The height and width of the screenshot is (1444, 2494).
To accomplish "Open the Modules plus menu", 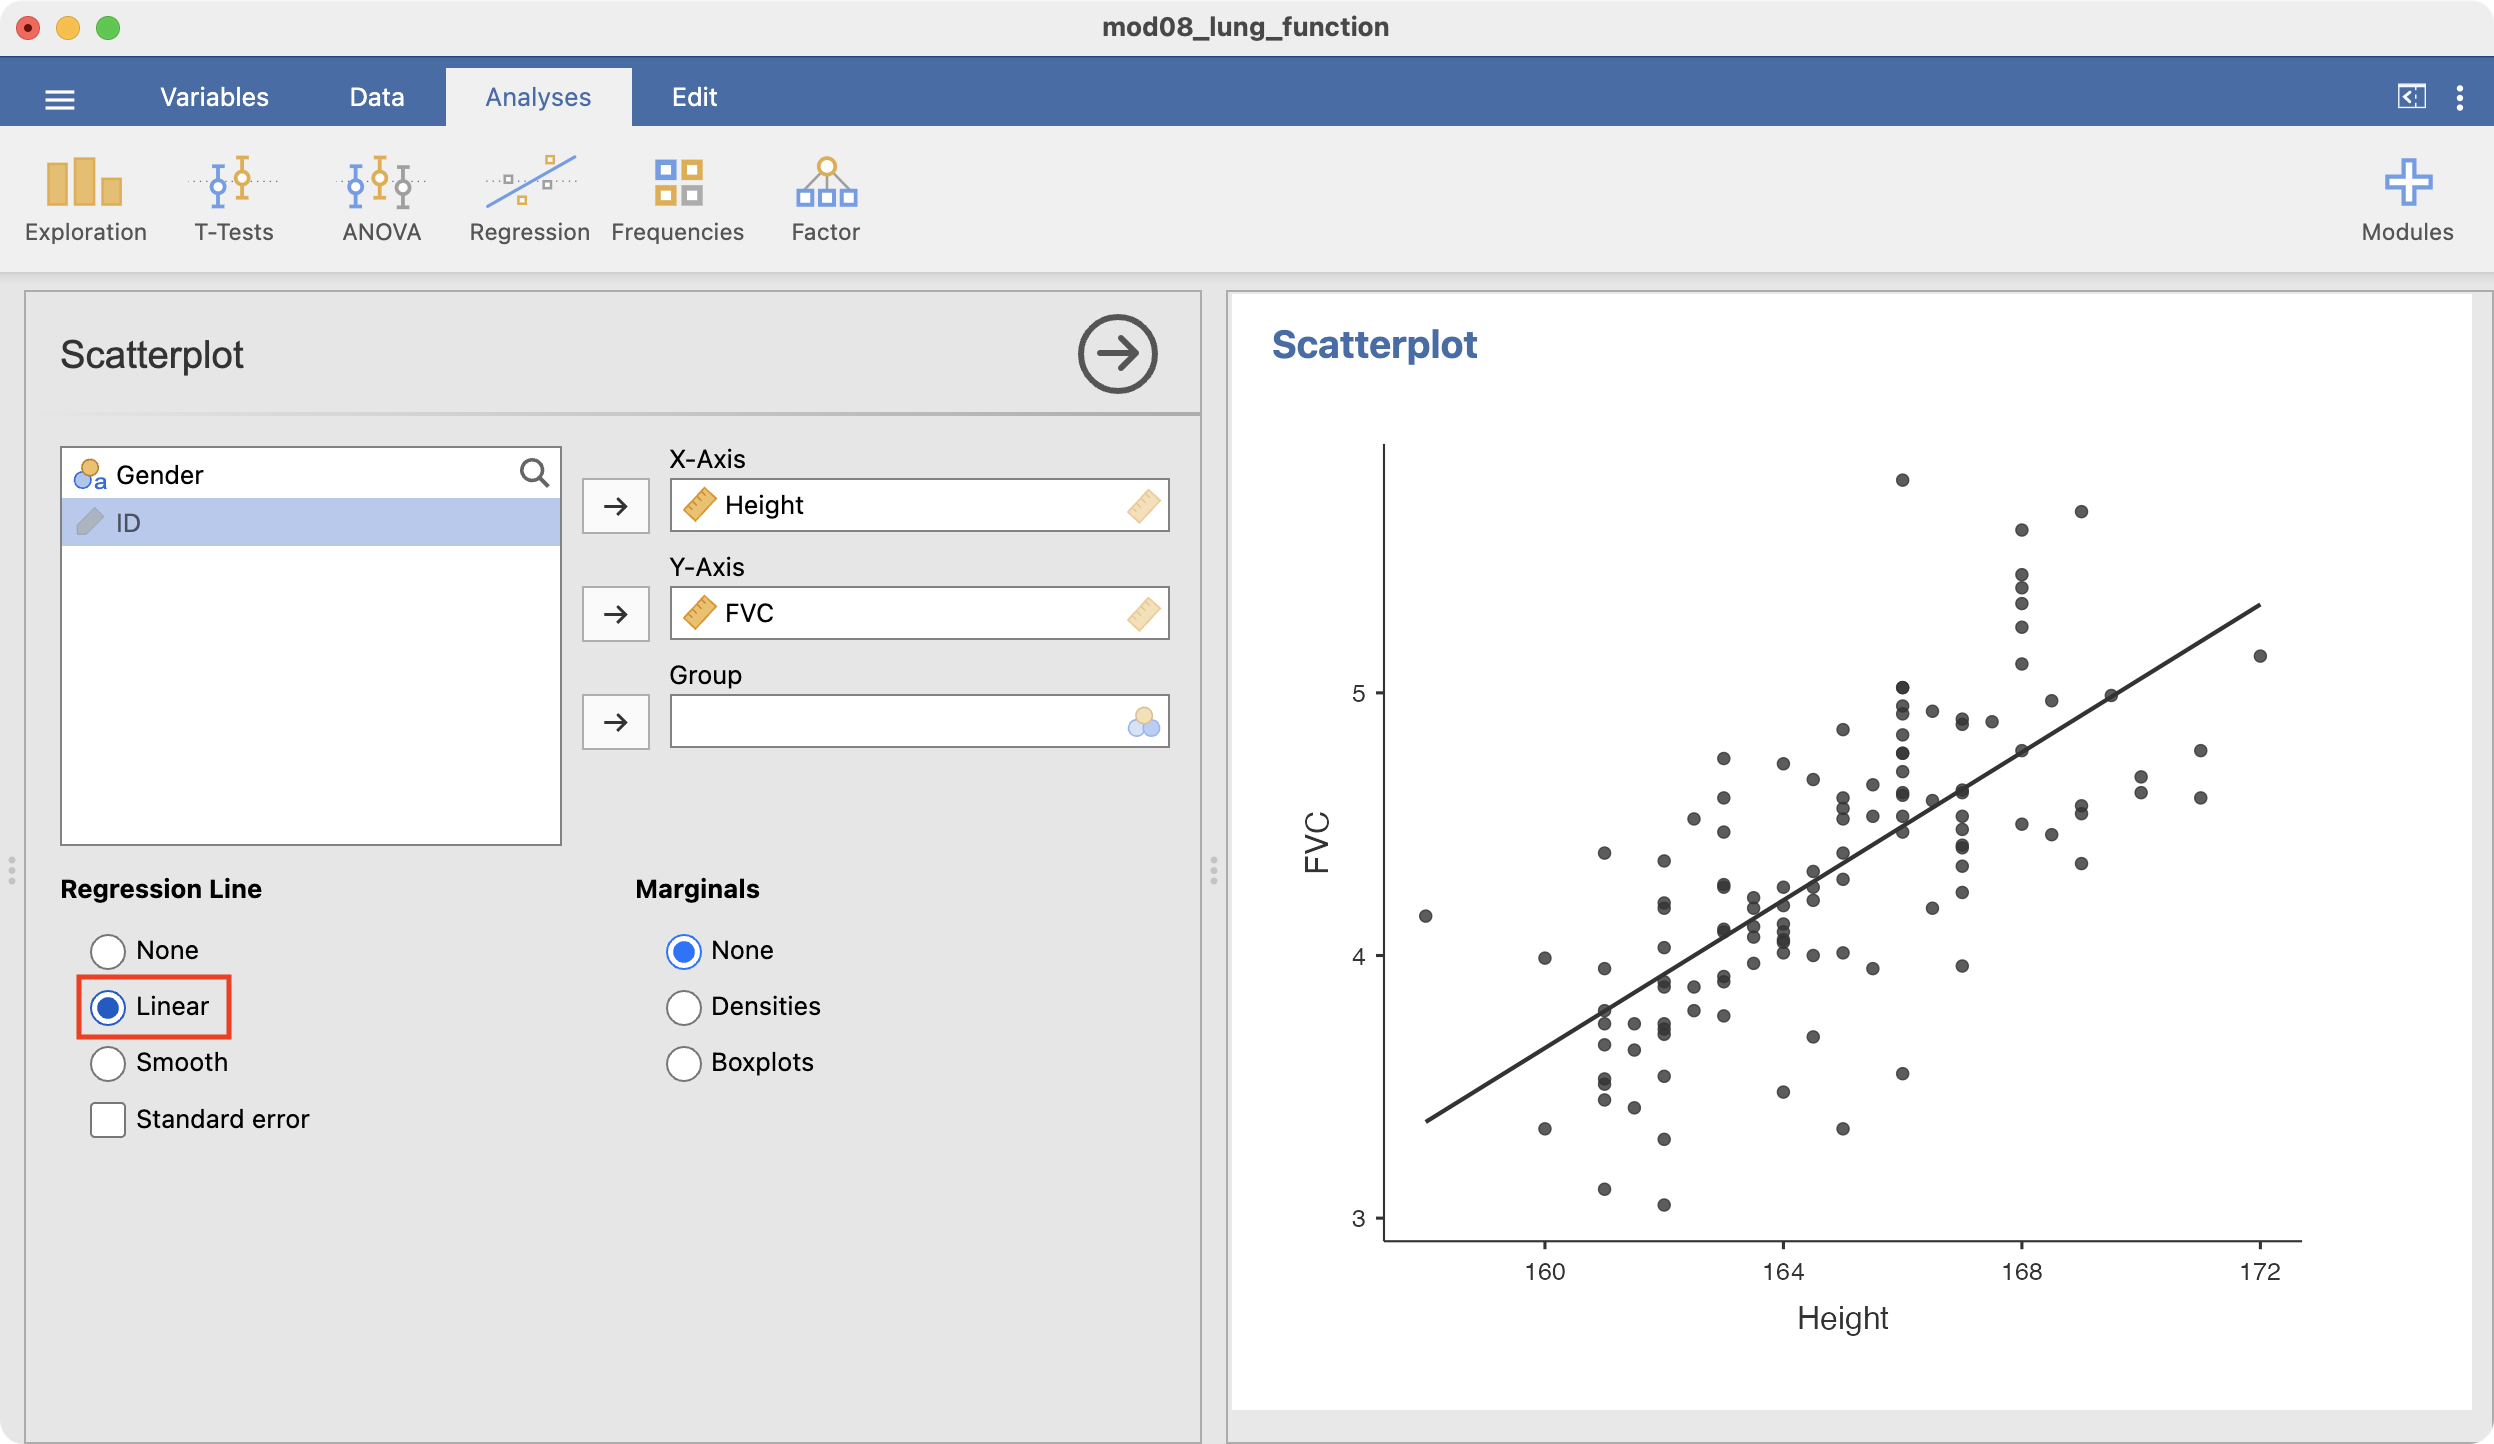I will pos(2406,200).
